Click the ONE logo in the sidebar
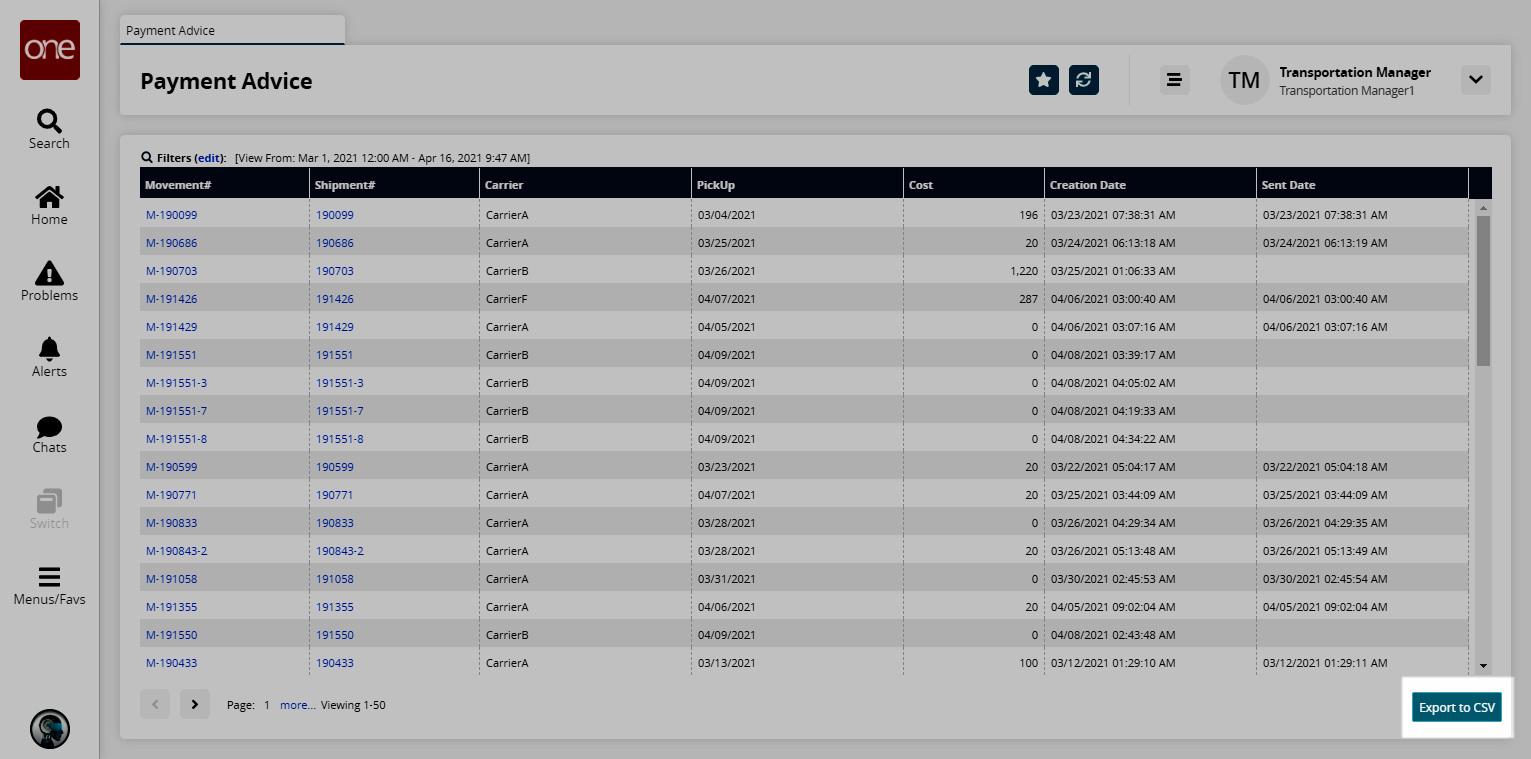This screenshot has height=759, width=1531. point(50,50)
